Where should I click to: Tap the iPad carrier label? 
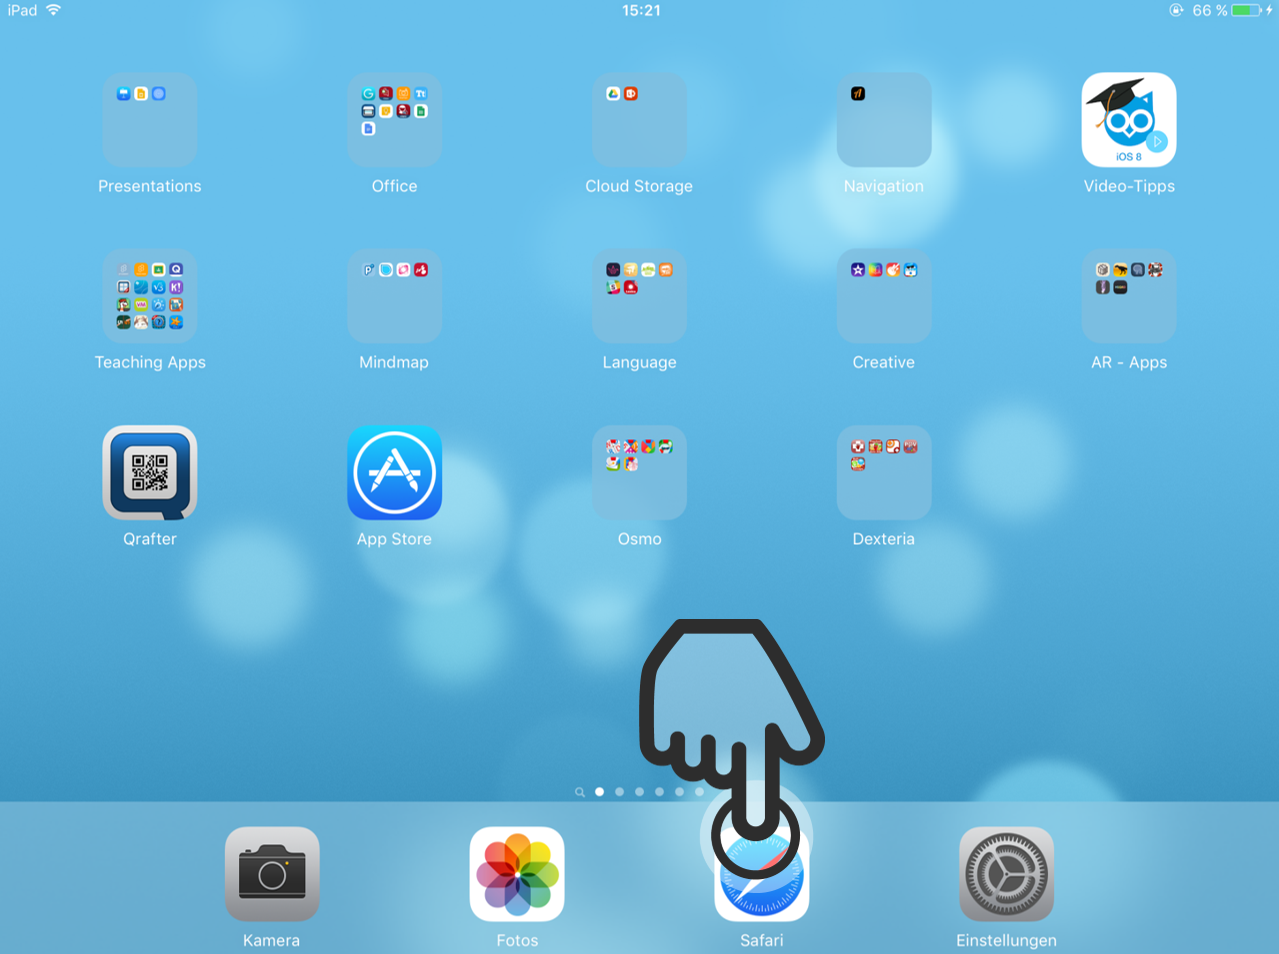pyautogui.click(x=22, y=10)
